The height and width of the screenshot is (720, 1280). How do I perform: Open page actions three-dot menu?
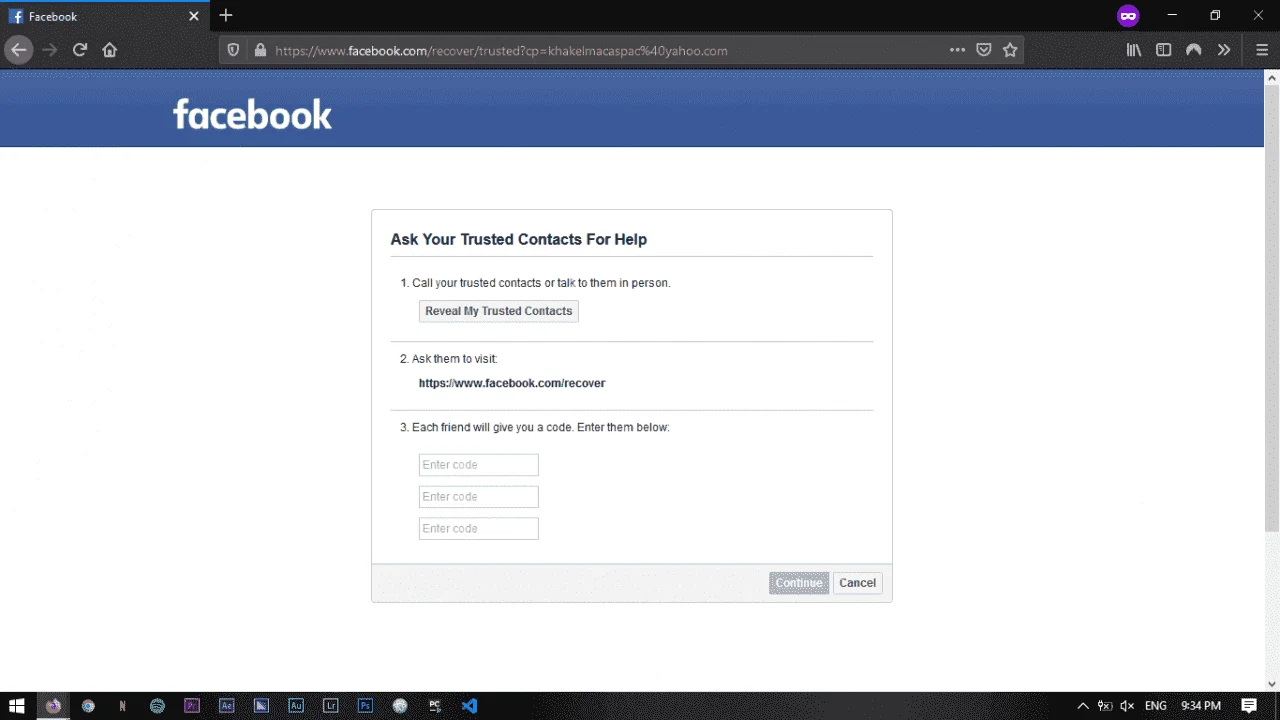click(x=957, y=50)
